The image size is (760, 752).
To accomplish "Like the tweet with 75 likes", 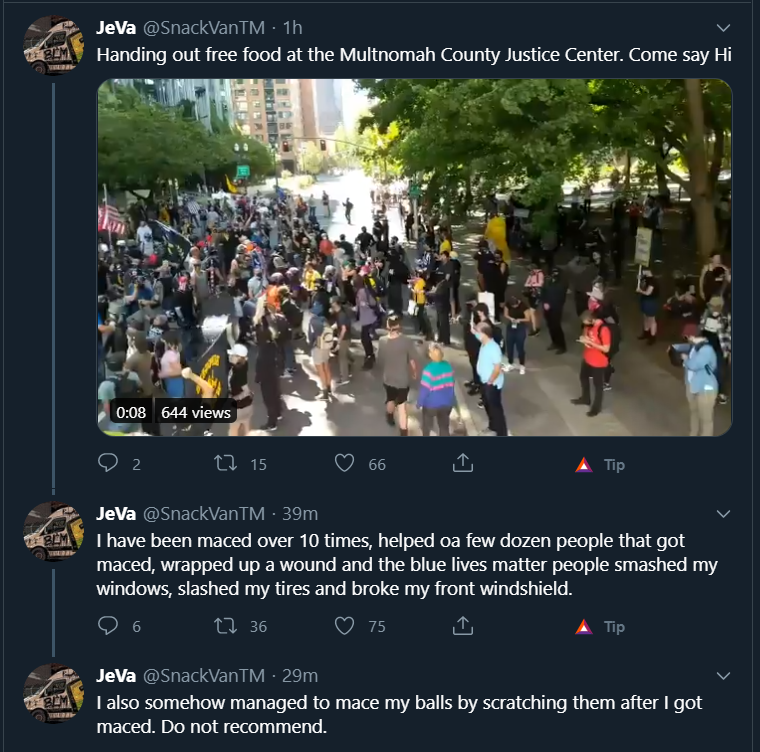I will click(x=344, y=625).
